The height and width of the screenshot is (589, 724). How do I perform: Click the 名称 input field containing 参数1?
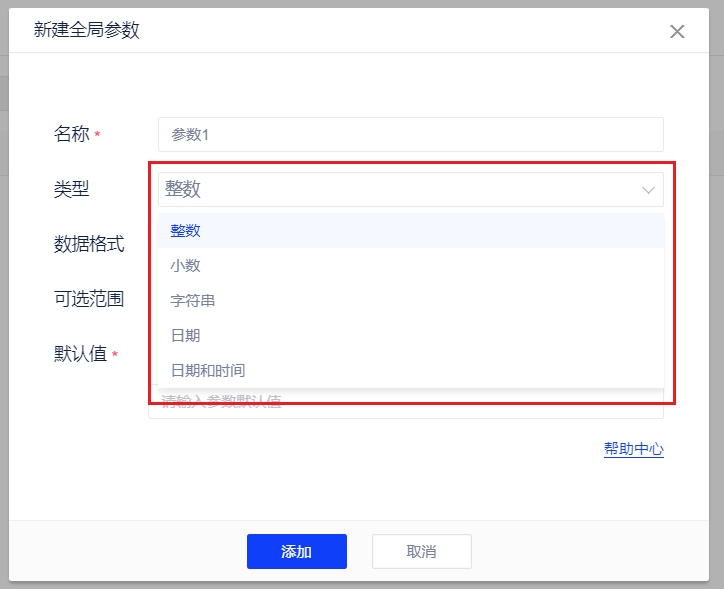click(x=410, y=134)
